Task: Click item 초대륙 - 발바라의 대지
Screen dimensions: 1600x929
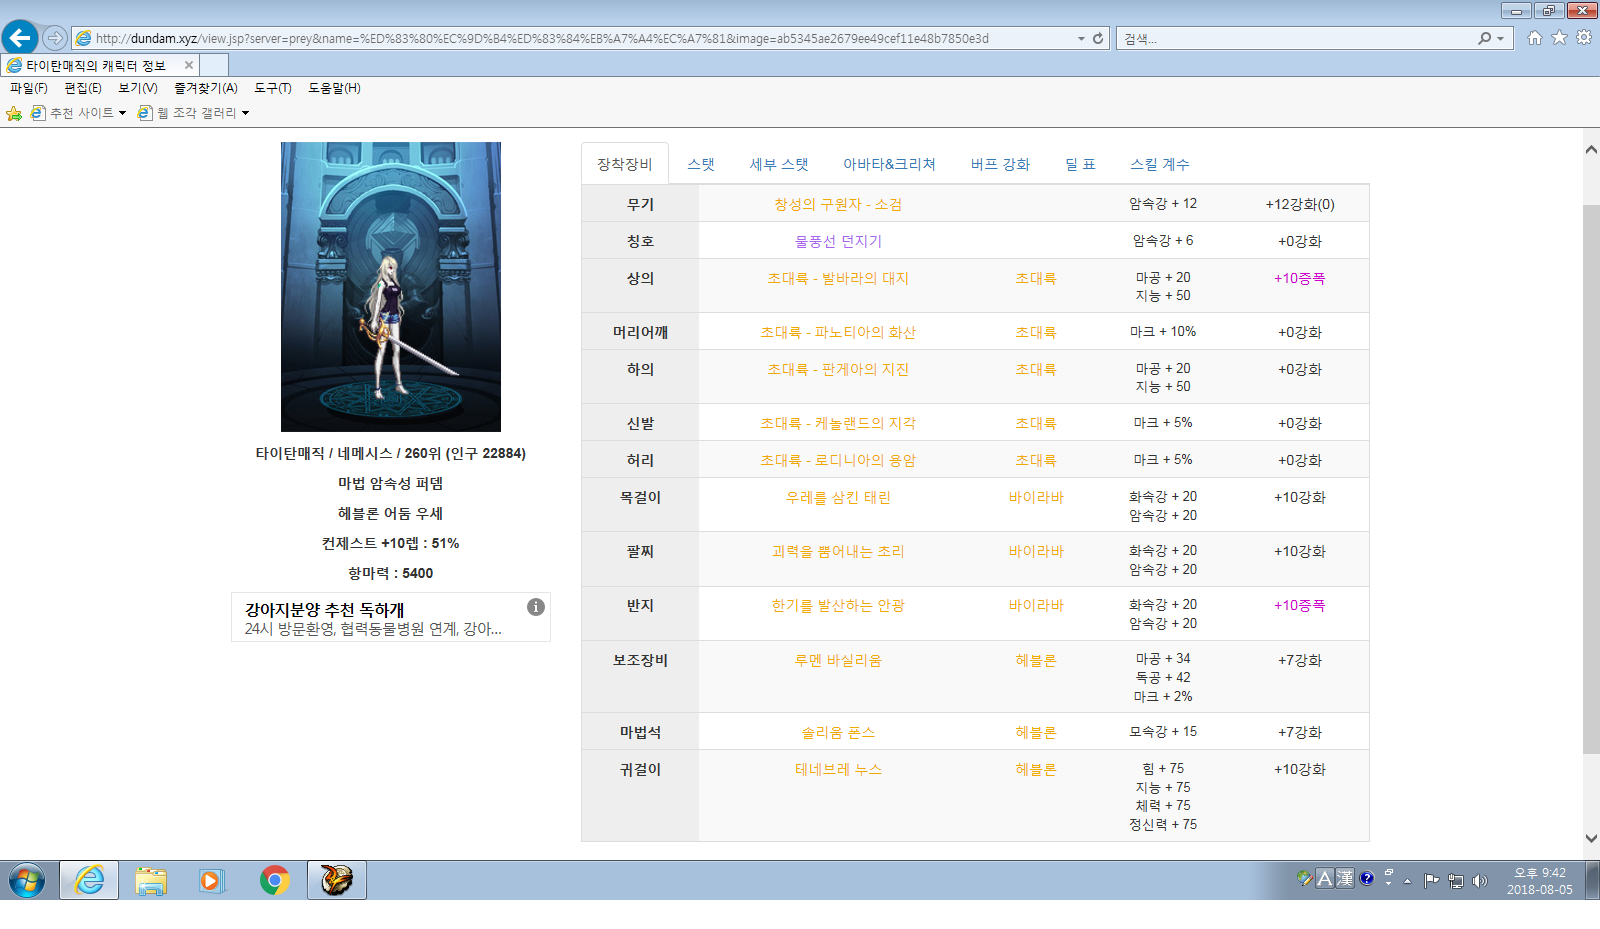Action: click(838, 278)
